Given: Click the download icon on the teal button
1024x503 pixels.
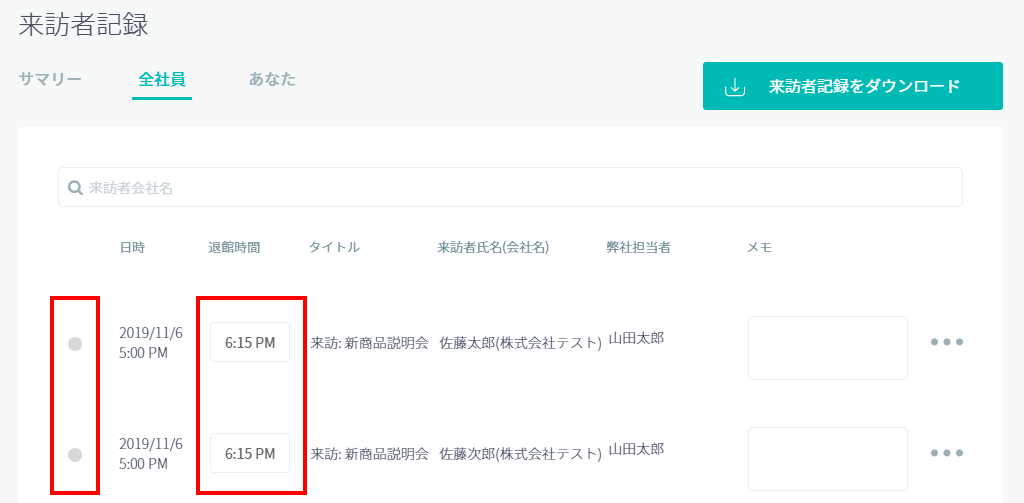Looking at the screenshot, I should tap(735, 86).
